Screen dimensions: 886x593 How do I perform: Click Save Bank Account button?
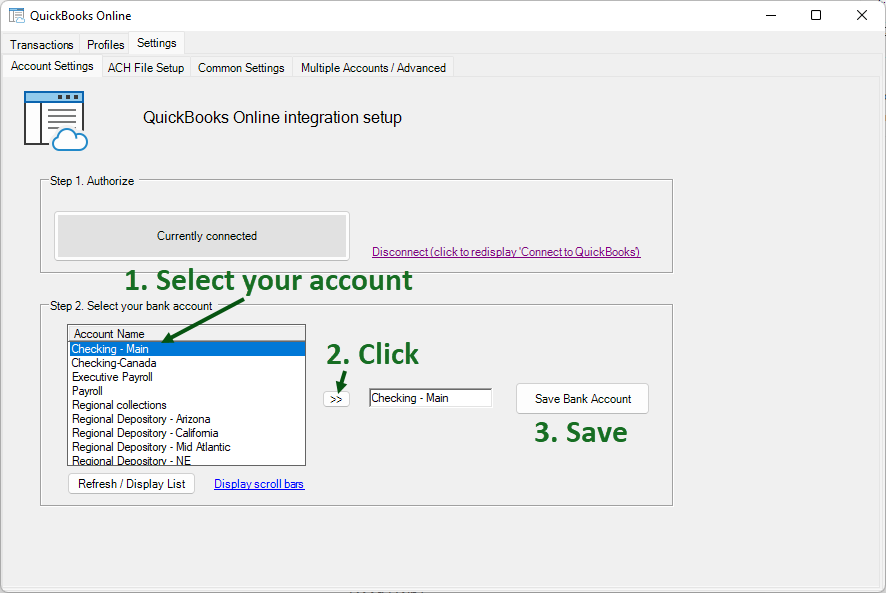pos(583,399)
